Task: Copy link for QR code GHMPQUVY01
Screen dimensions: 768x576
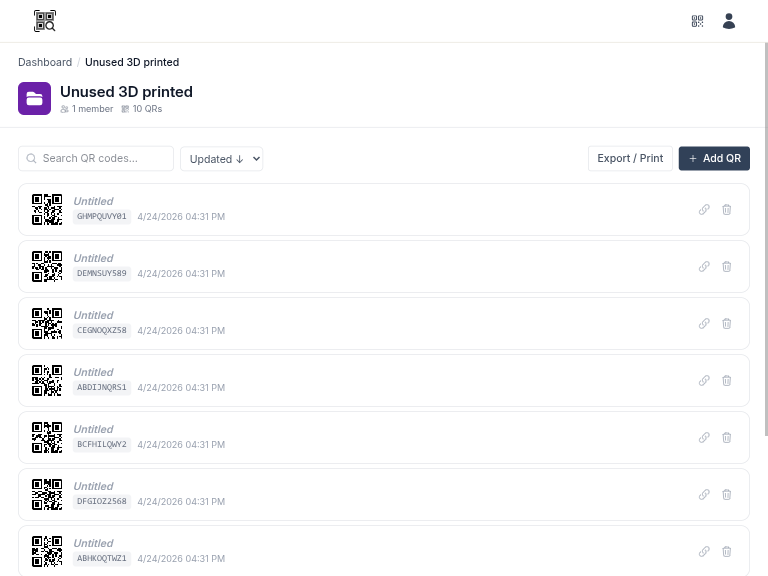Action: point(704,210)
